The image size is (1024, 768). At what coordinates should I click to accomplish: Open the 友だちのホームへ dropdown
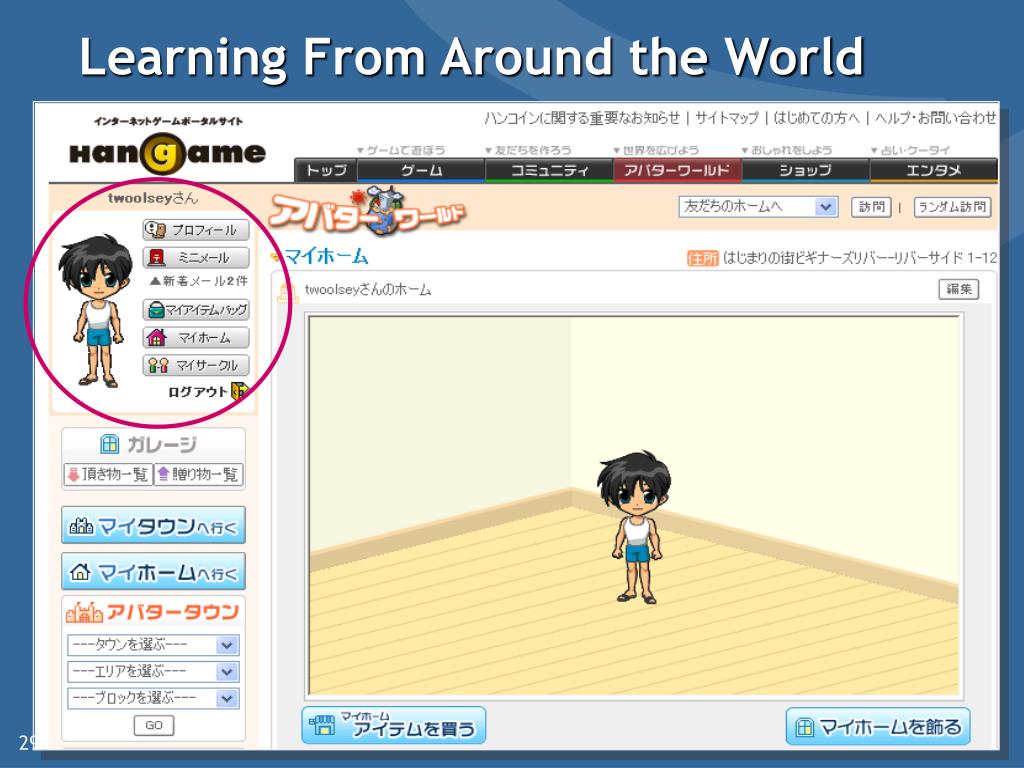tap(758, 207)
